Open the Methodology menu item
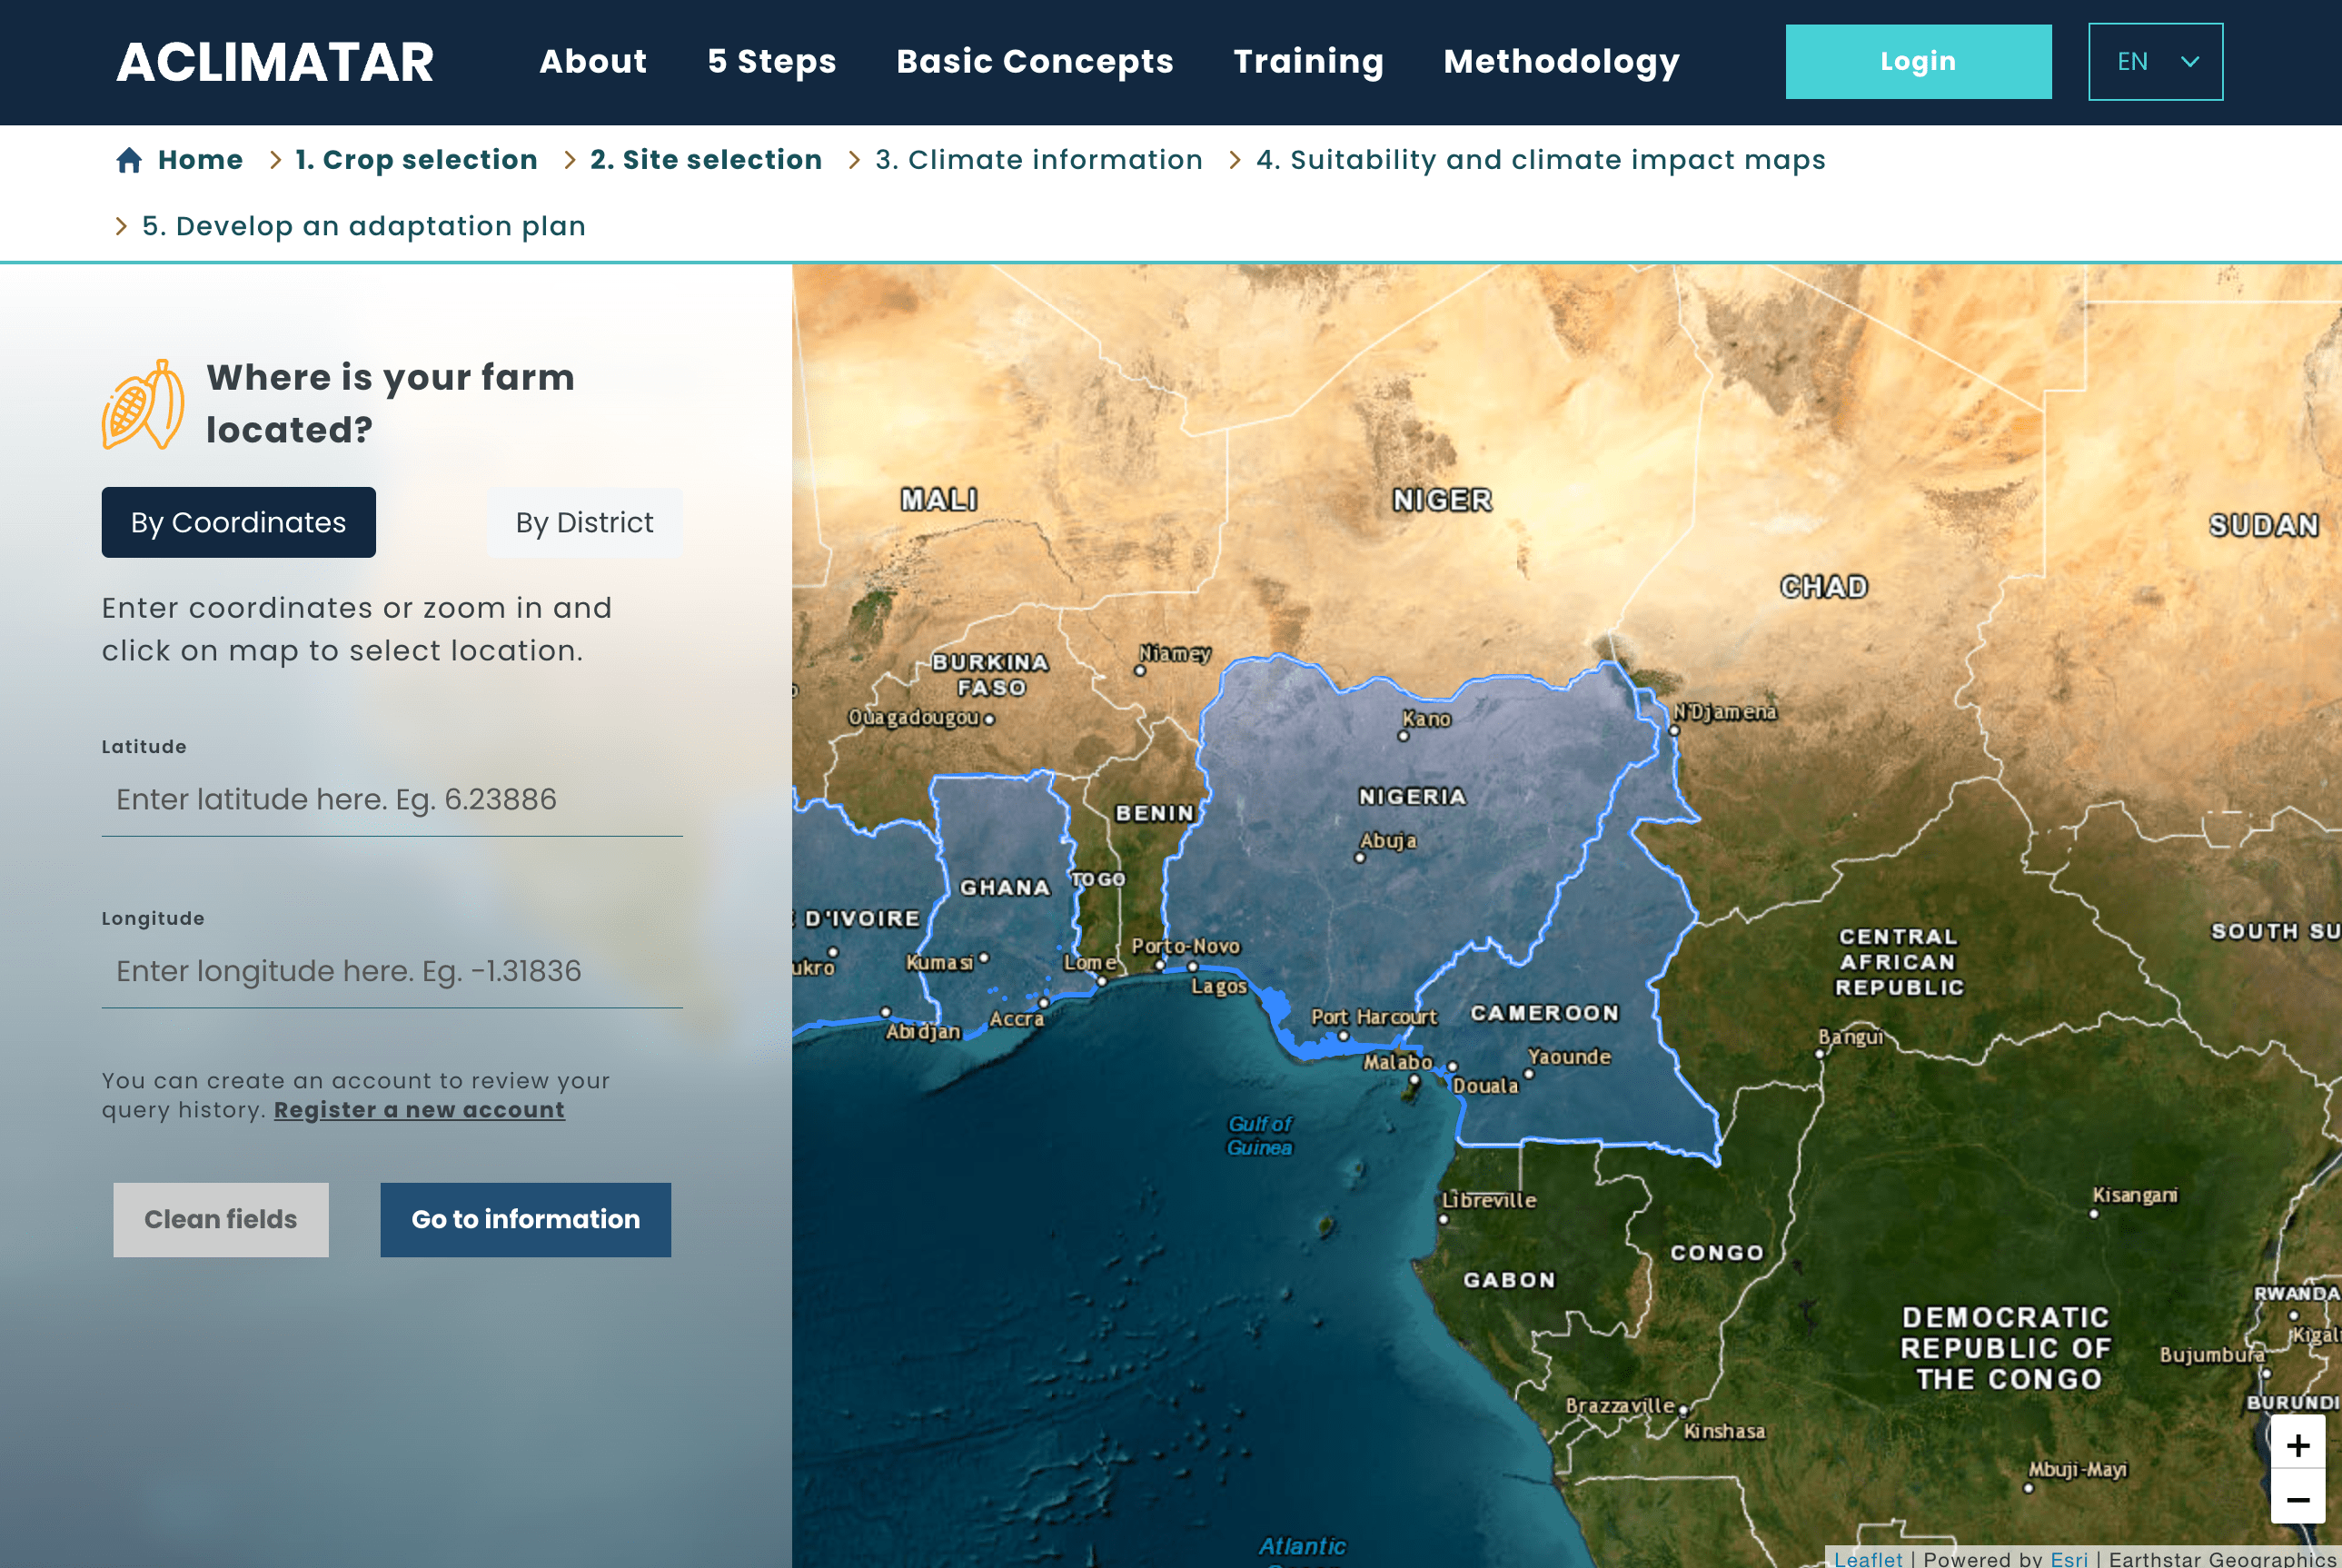This screenshot has height=1568, width=2342. tap(1560, 62)
